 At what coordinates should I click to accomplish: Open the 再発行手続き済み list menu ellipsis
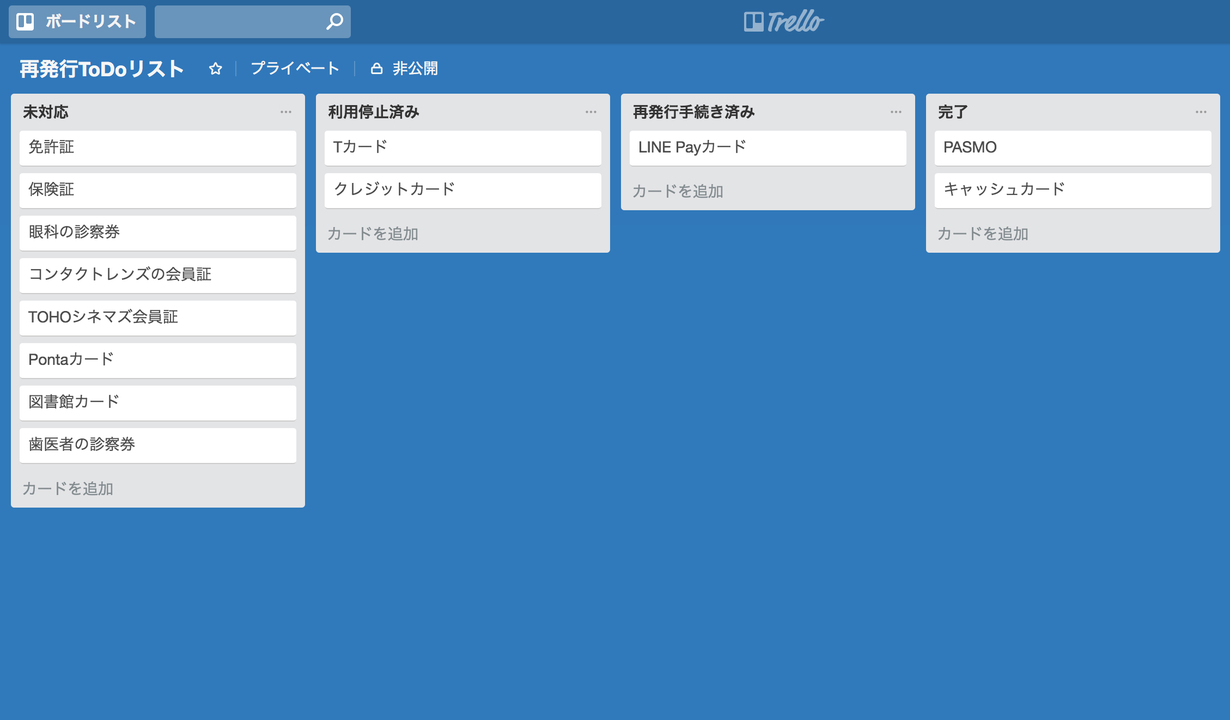click(896, 112)
